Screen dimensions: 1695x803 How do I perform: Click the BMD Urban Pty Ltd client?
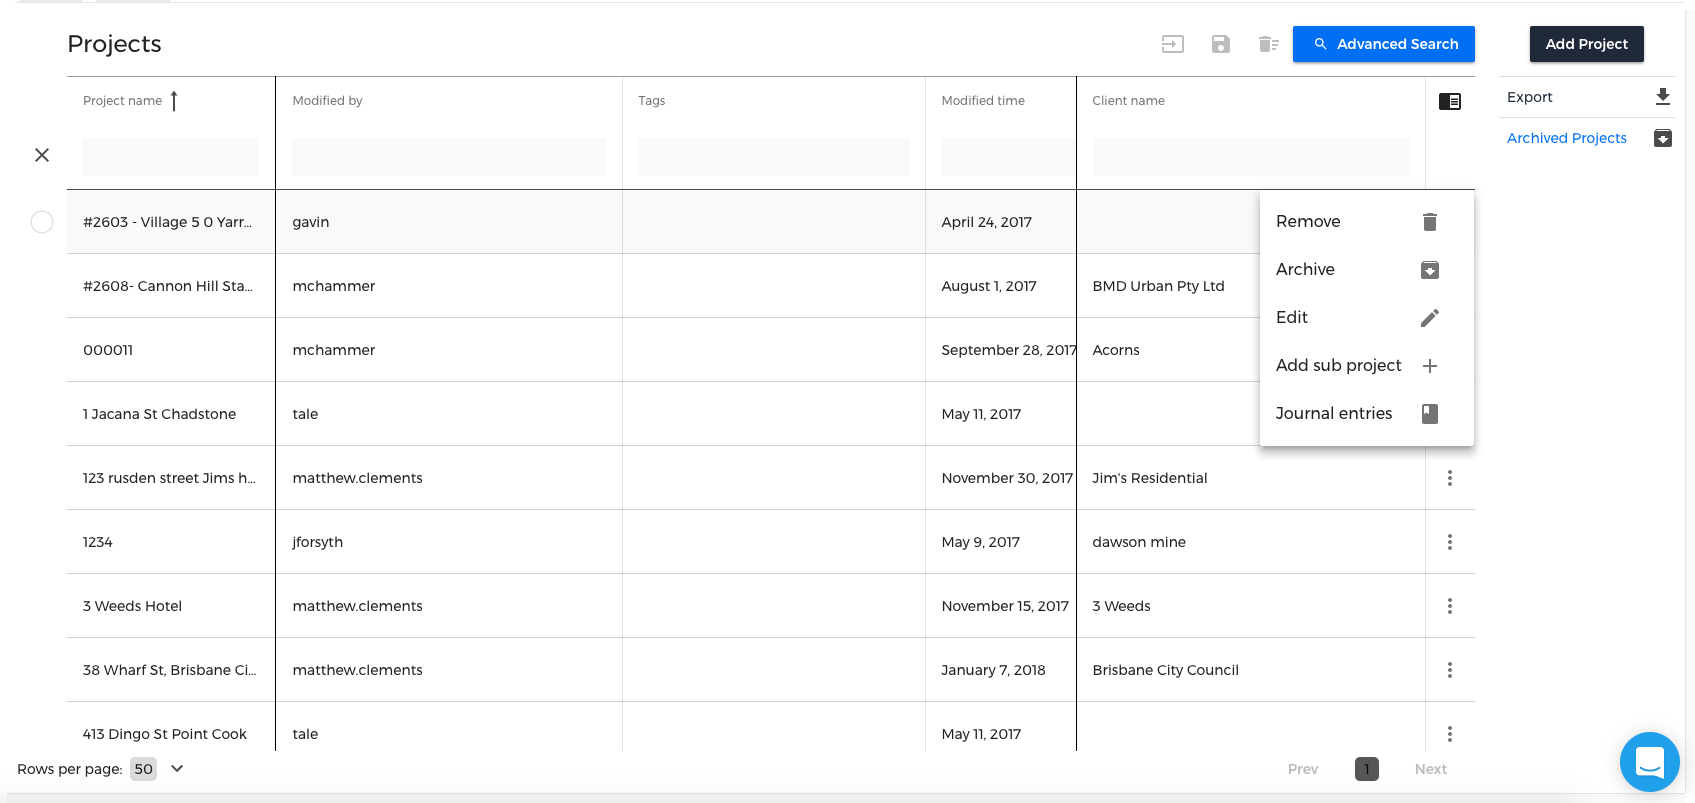[1158, 286]
